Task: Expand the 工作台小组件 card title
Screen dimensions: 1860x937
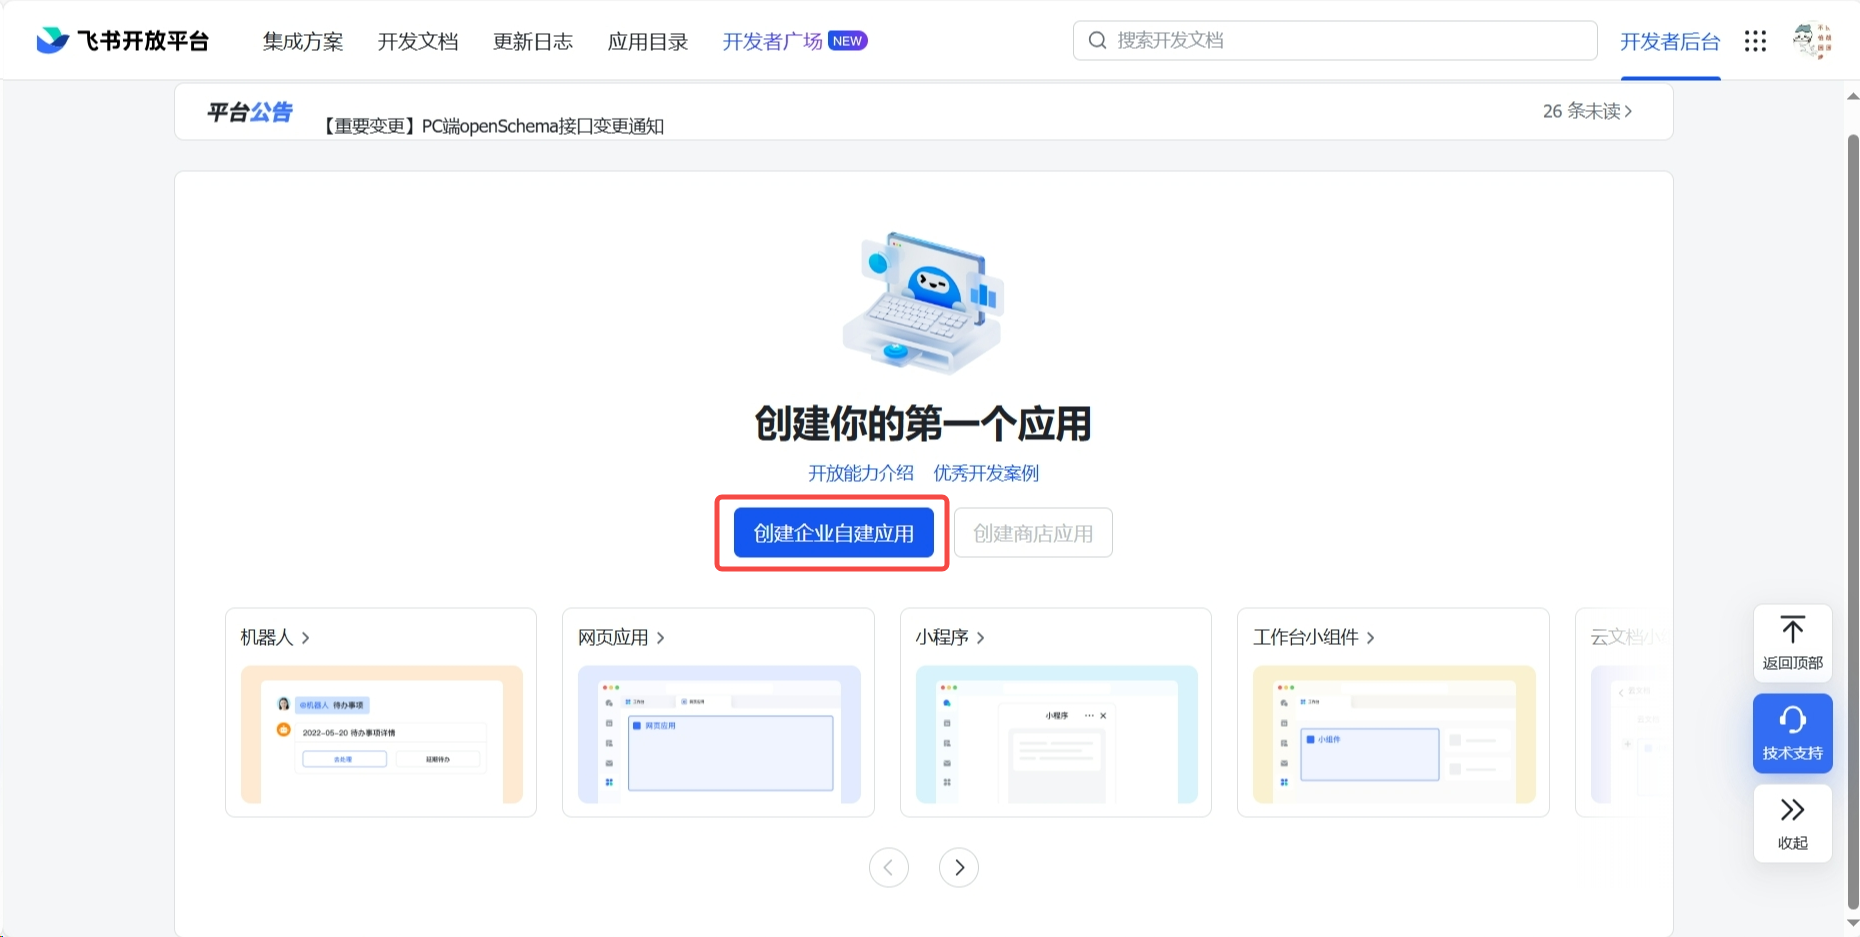Action: [x=1313, y=637]
